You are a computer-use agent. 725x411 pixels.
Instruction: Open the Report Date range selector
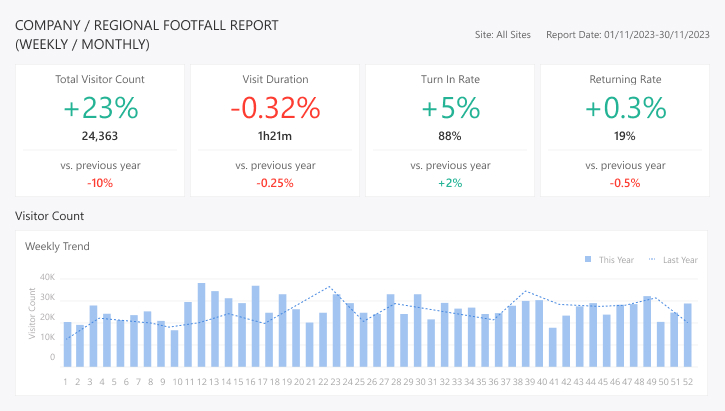[627, 35]
